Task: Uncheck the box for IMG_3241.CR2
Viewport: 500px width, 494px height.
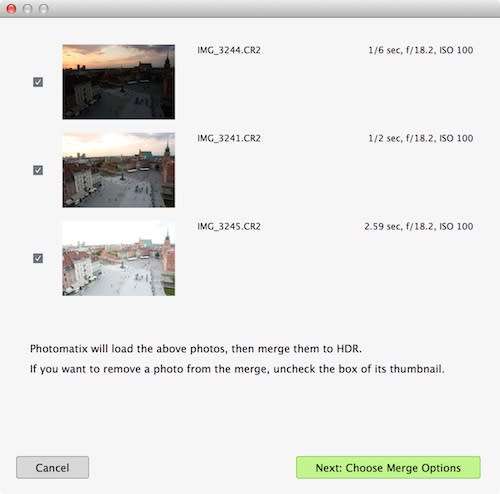Action: point(38,170)
